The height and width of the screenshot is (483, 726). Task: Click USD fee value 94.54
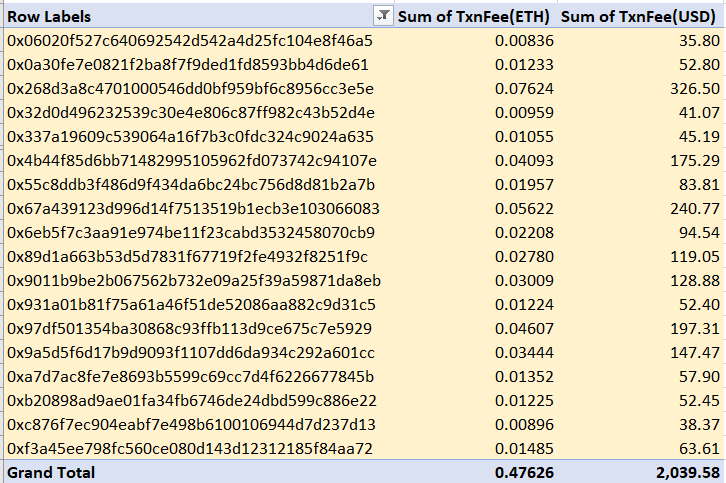(699, 232)
